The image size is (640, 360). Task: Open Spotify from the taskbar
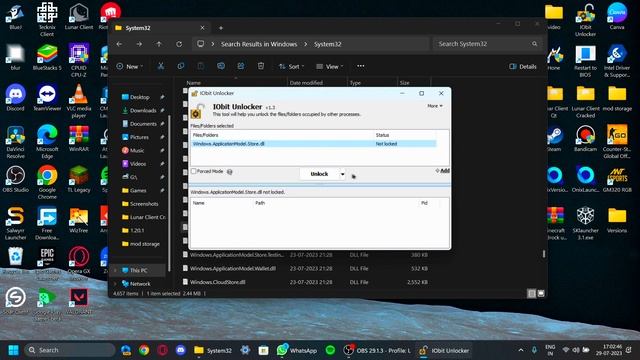[330, 350]
